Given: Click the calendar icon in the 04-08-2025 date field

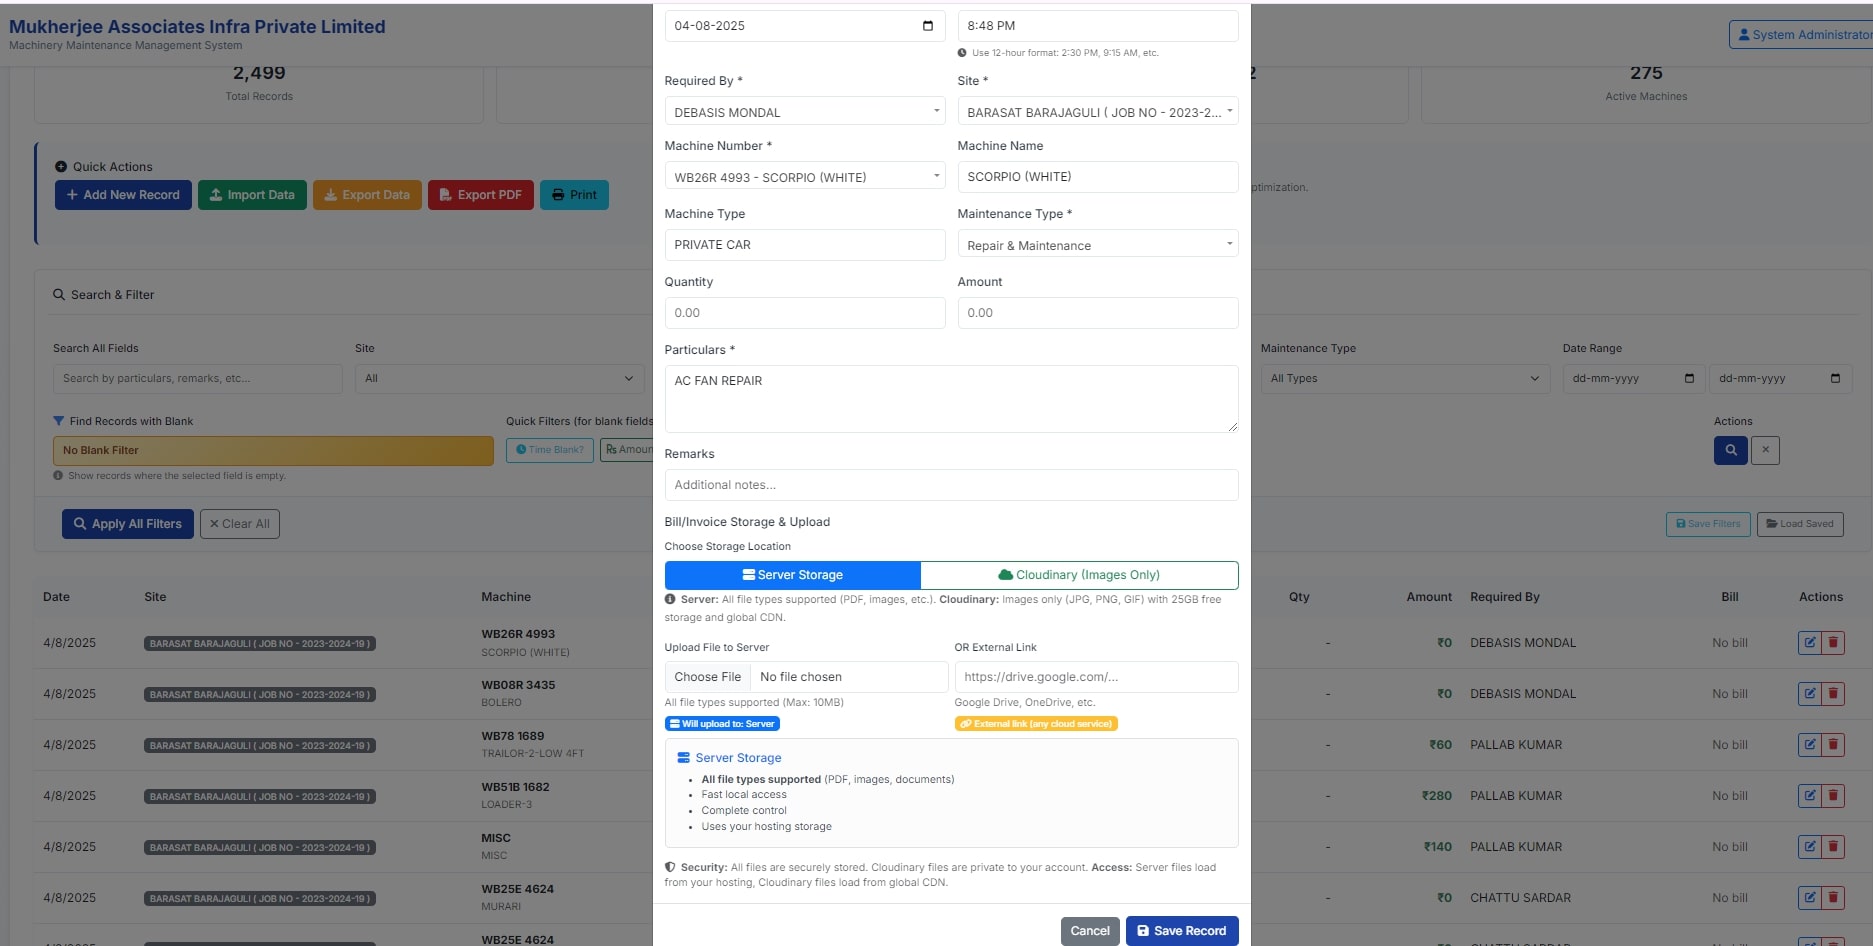Looking at the screenshot, I should click(x=927, y=26).
